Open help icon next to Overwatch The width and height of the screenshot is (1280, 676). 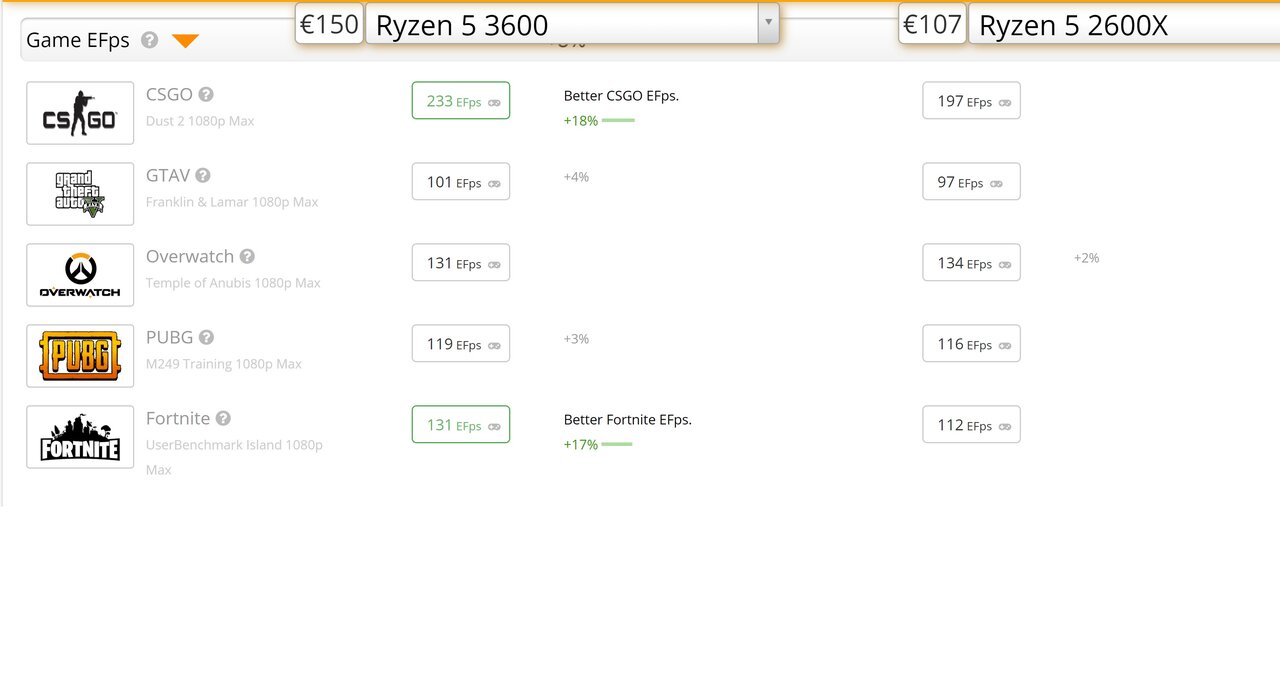pyautogui.click(x=247, y=257)
